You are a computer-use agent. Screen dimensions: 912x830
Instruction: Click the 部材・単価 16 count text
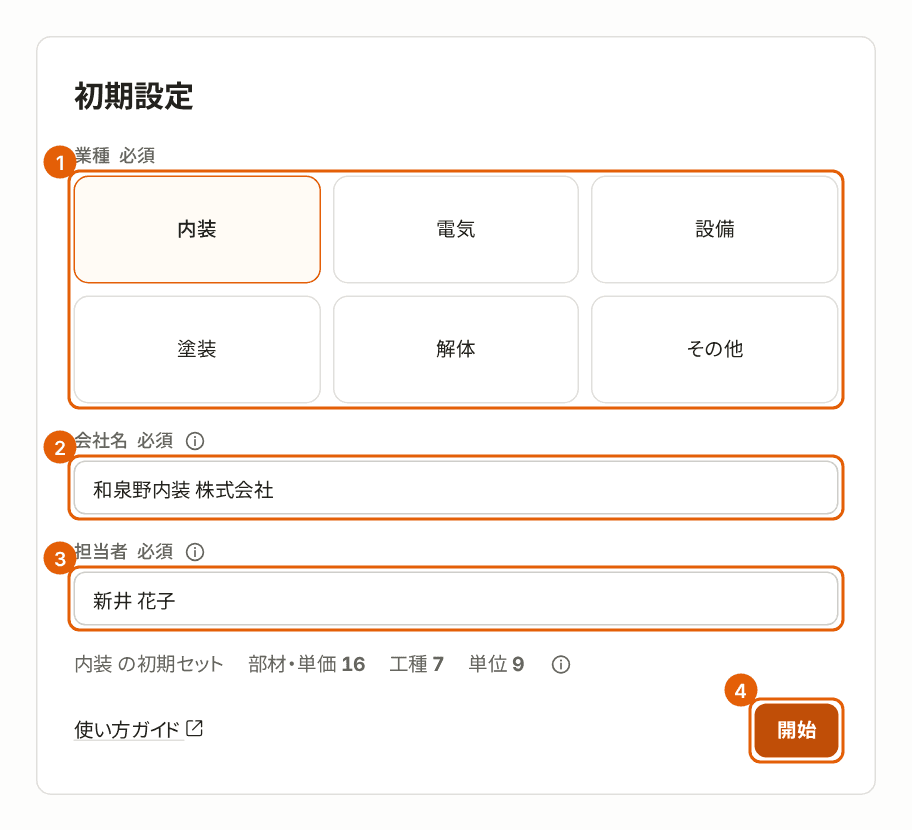[307, 664]
